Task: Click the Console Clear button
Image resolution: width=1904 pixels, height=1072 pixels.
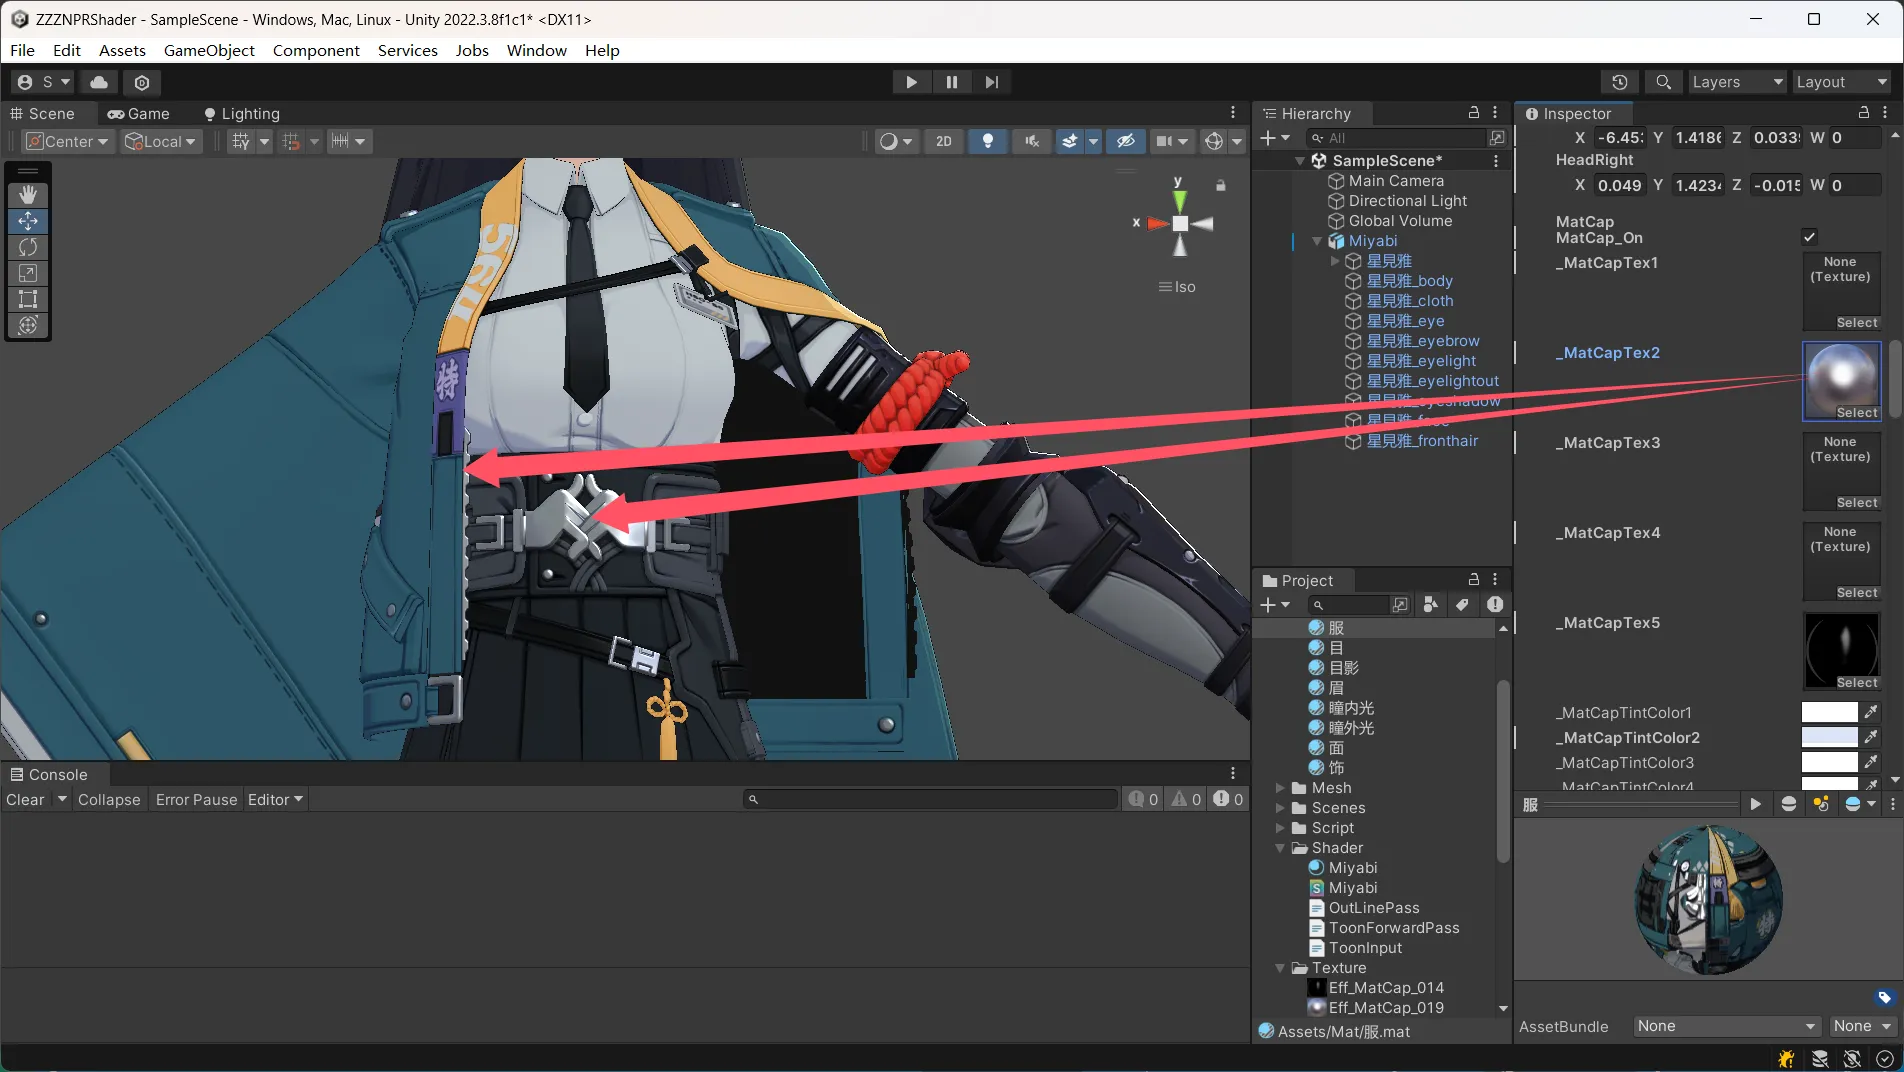Action: pyautogui.click(x=25, y=799)
